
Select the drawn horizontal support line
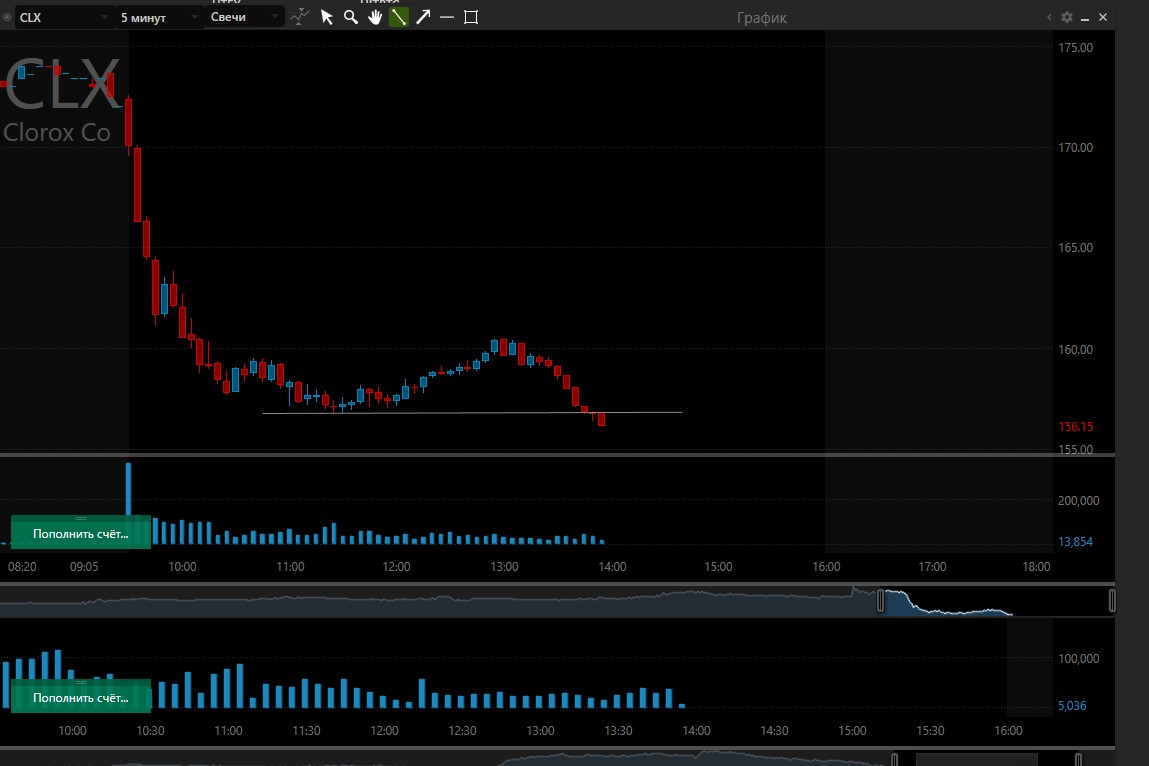click(x=472, y=413)
